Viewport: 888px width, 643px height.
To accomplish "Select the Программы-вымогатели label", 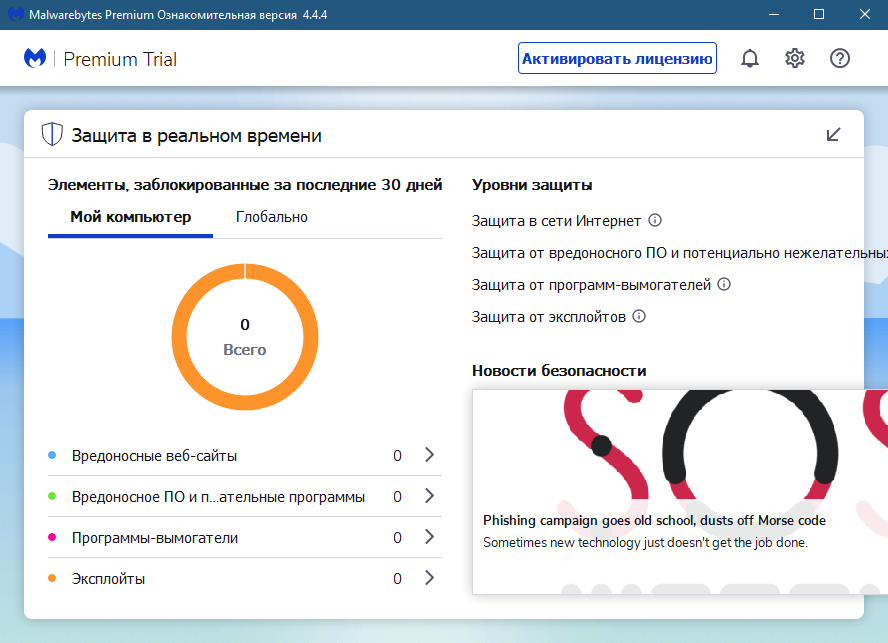I will [x=155, y=538].
